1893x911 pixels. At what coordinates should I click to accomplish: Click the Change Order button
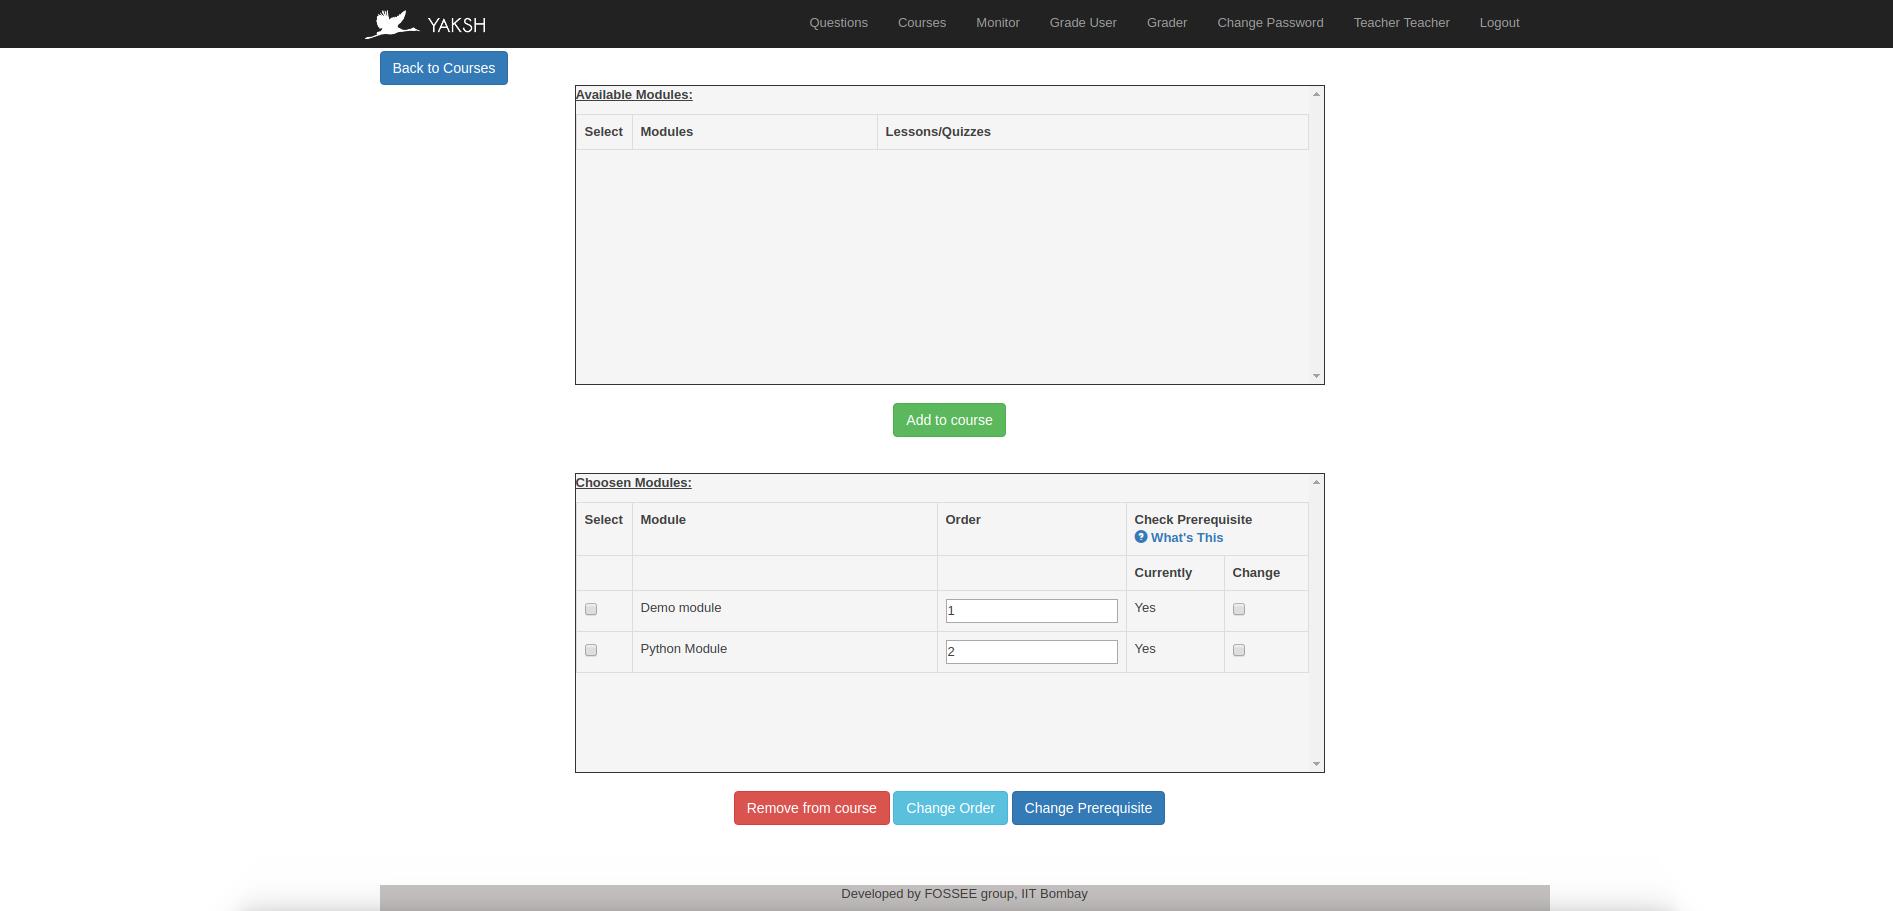pyautogui.click(x=950, y=808)
